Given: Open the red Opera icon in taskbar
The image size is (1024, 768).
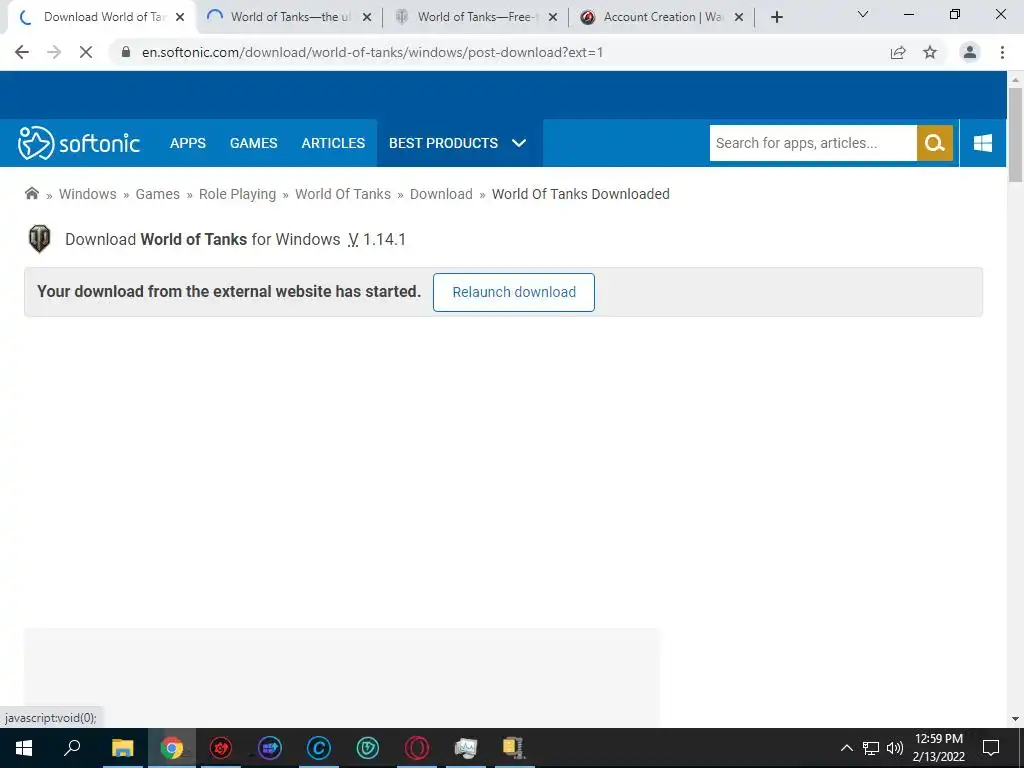Looking at the screenshot, I should (x=417, y=748).
